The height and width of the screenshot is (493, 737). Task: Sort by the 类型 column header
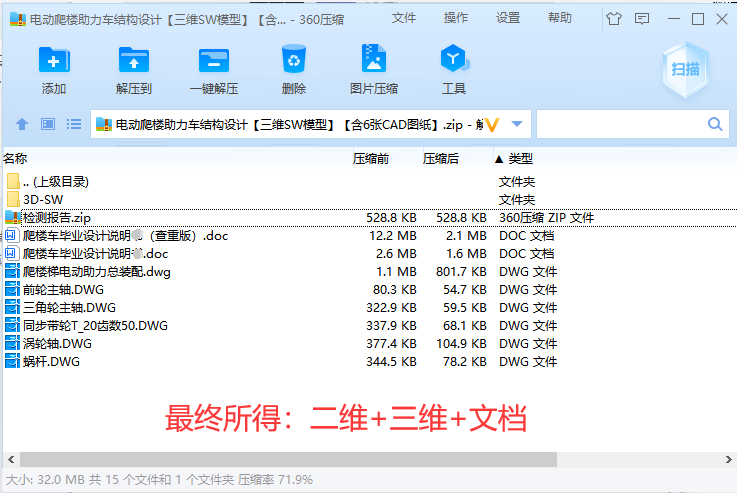click(x=520, y=159)
